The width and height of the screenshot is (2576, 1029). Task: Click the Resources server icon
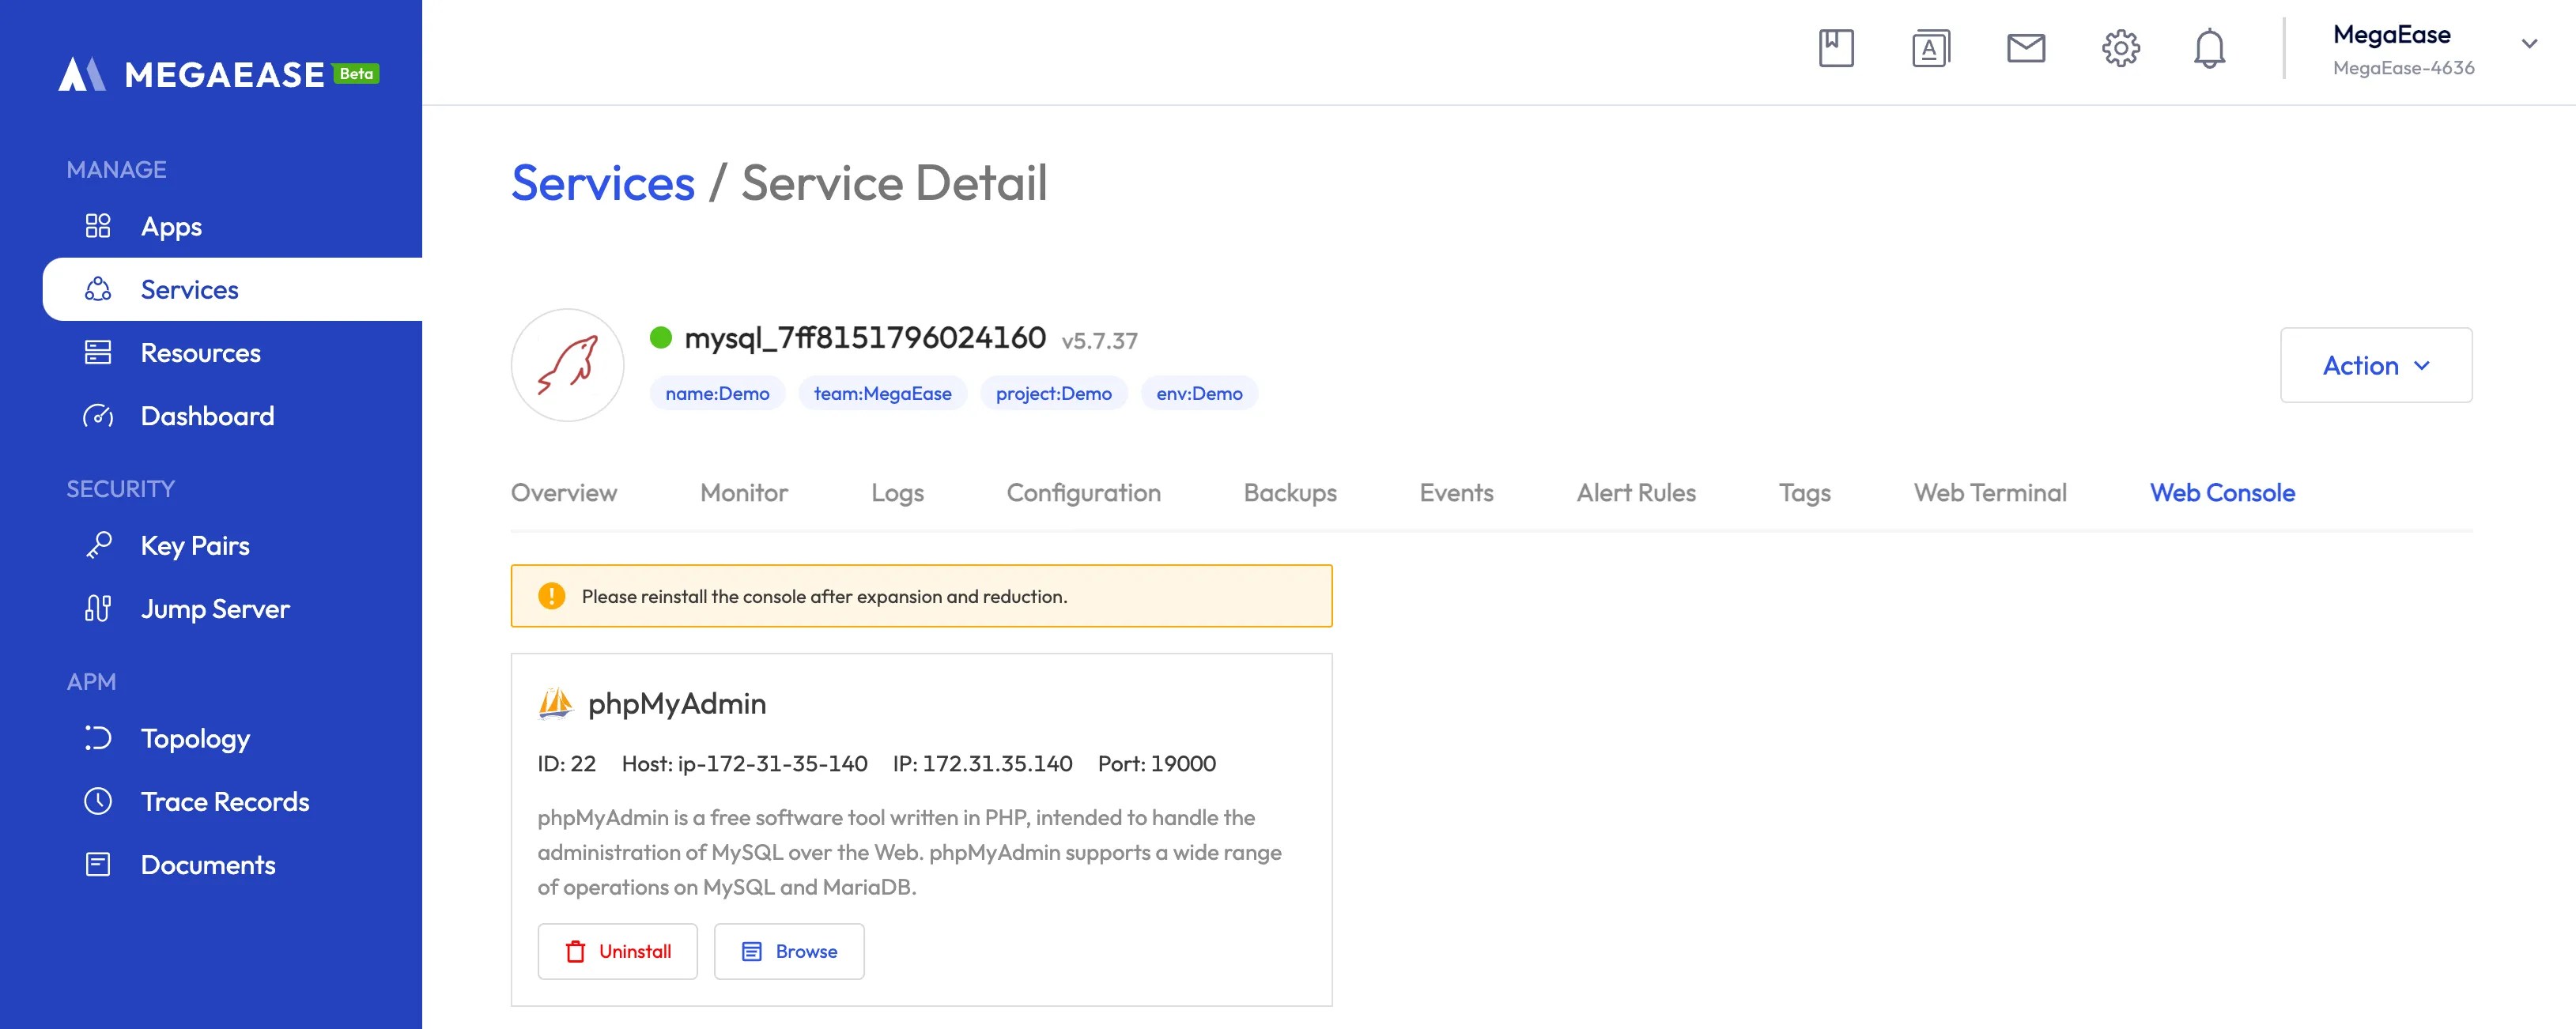click(x=98, y=352)
